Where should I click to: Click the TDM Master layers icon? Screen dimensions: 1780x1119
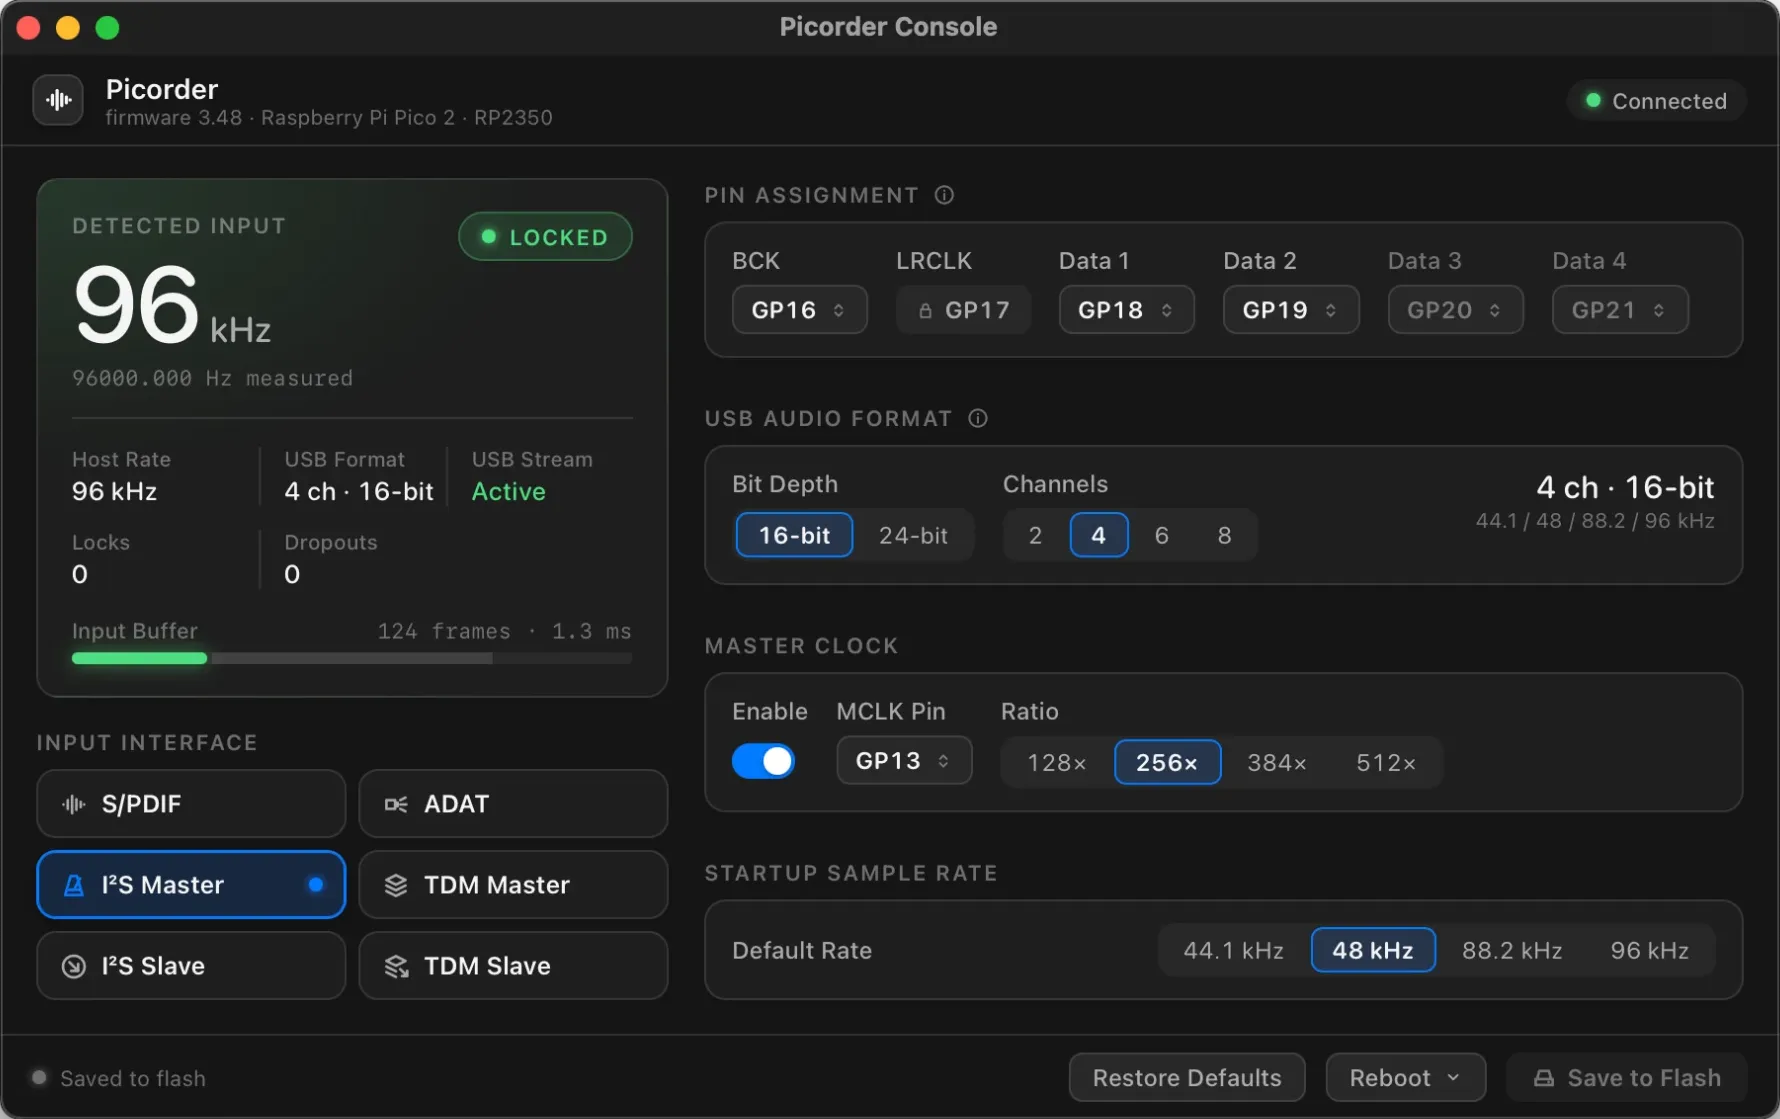396,885
